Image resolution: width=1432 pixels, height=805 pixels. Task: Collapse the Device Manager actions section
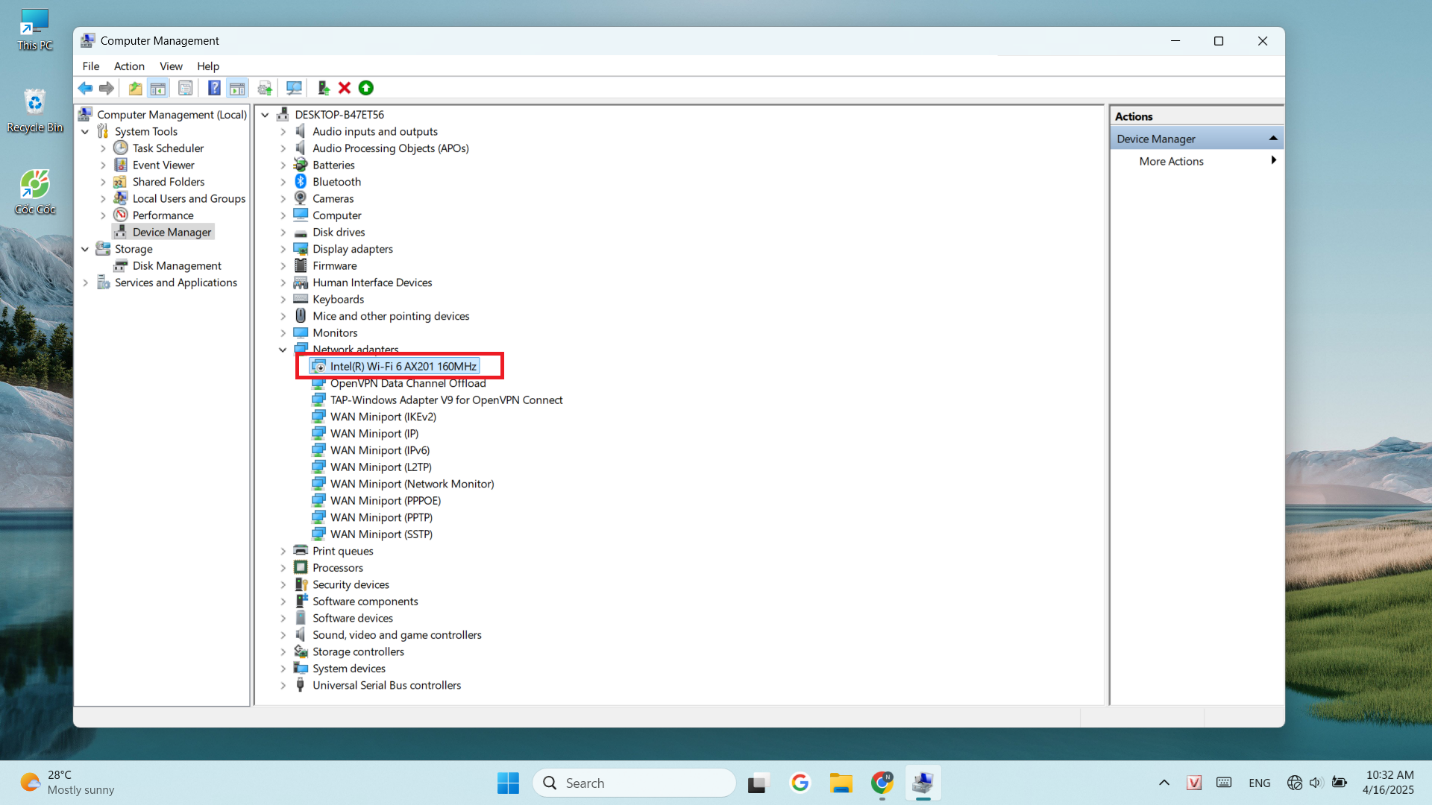click(x=1273, y=139)
